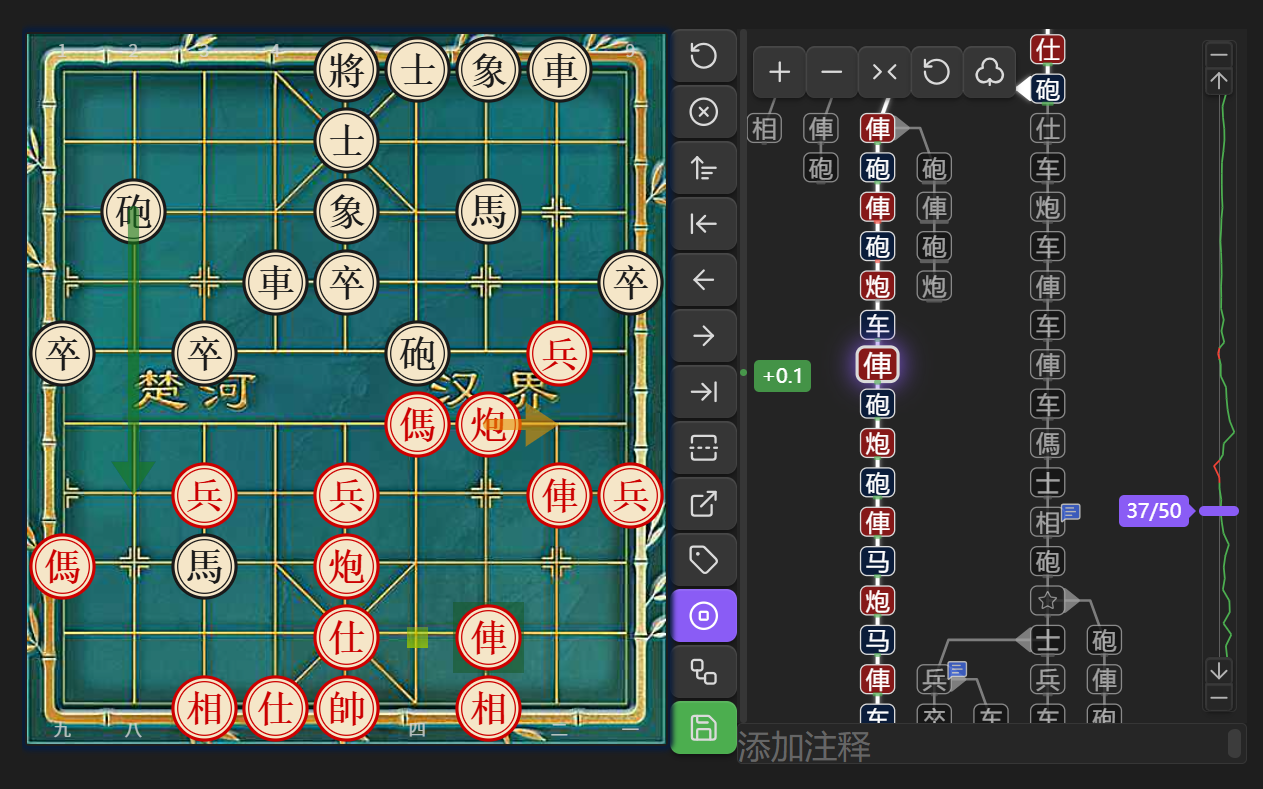Click the minus button above the move tree
The height and width of the screenshot is (789, 1263).
click(x=832, y=72)
